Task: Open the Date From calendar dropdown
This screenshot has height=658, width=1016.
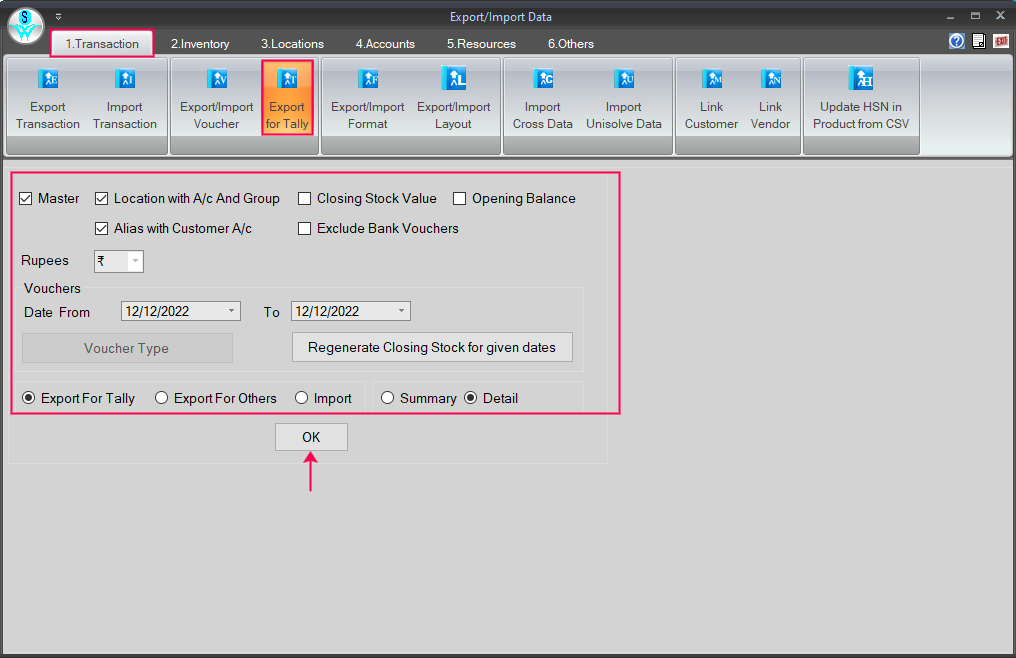Action: (x=231, y=311)
